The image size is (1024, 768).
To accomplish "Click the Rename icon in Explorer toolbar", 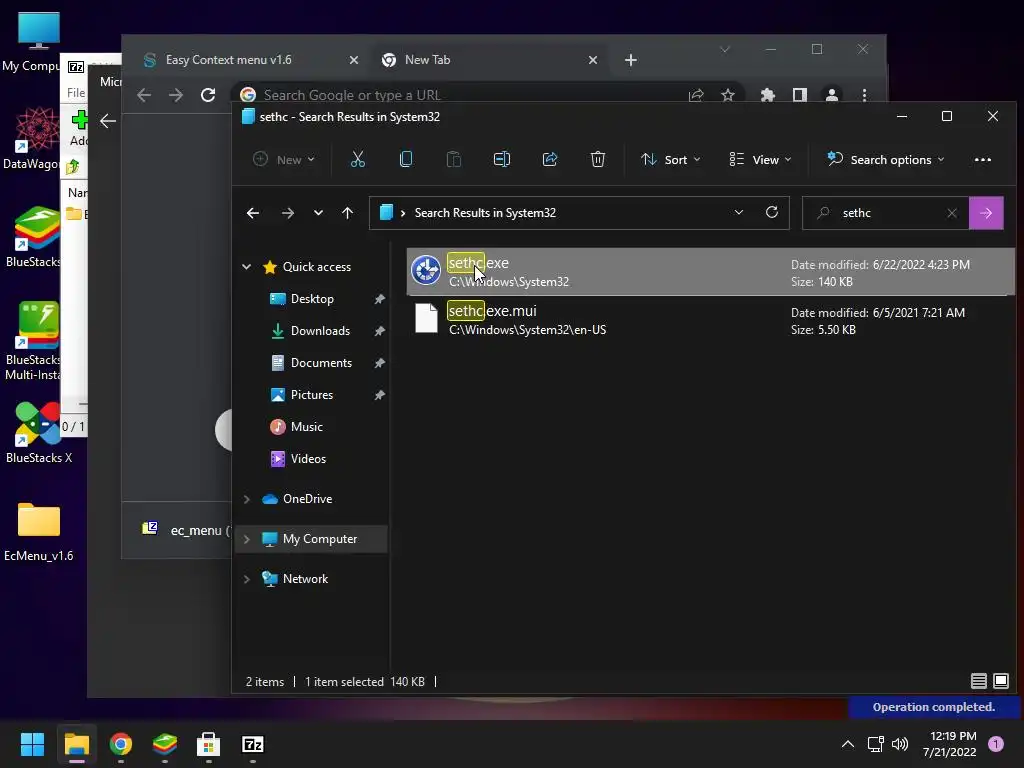I will click(502, 159).
